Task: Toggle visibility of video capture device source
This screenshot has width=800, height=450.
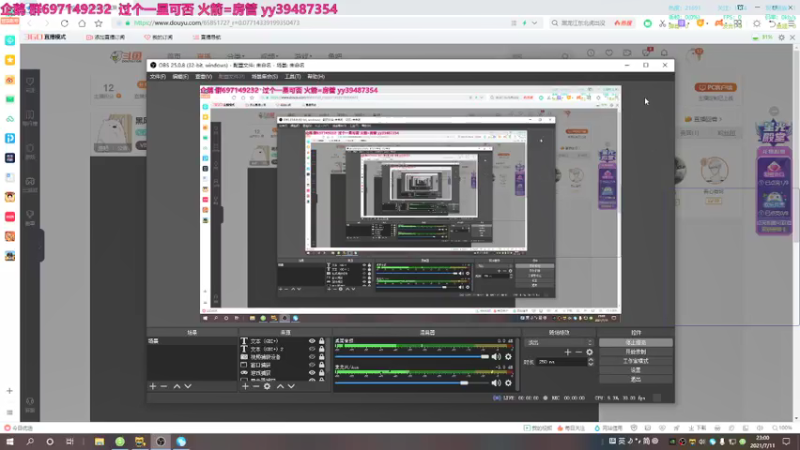Action: pyautogui.click(x=312, y=357)
